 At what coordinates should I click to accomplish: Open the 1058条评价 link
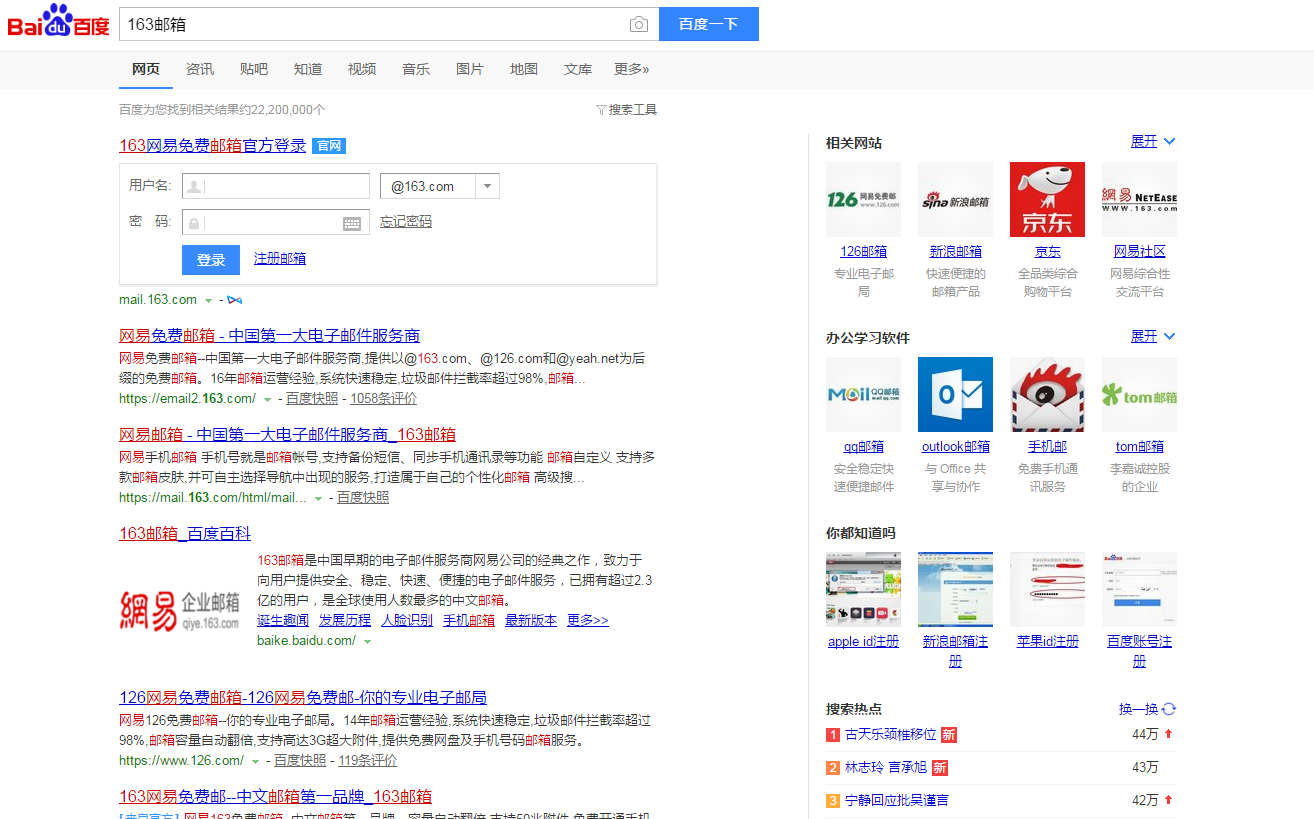(x=384, y=399)
